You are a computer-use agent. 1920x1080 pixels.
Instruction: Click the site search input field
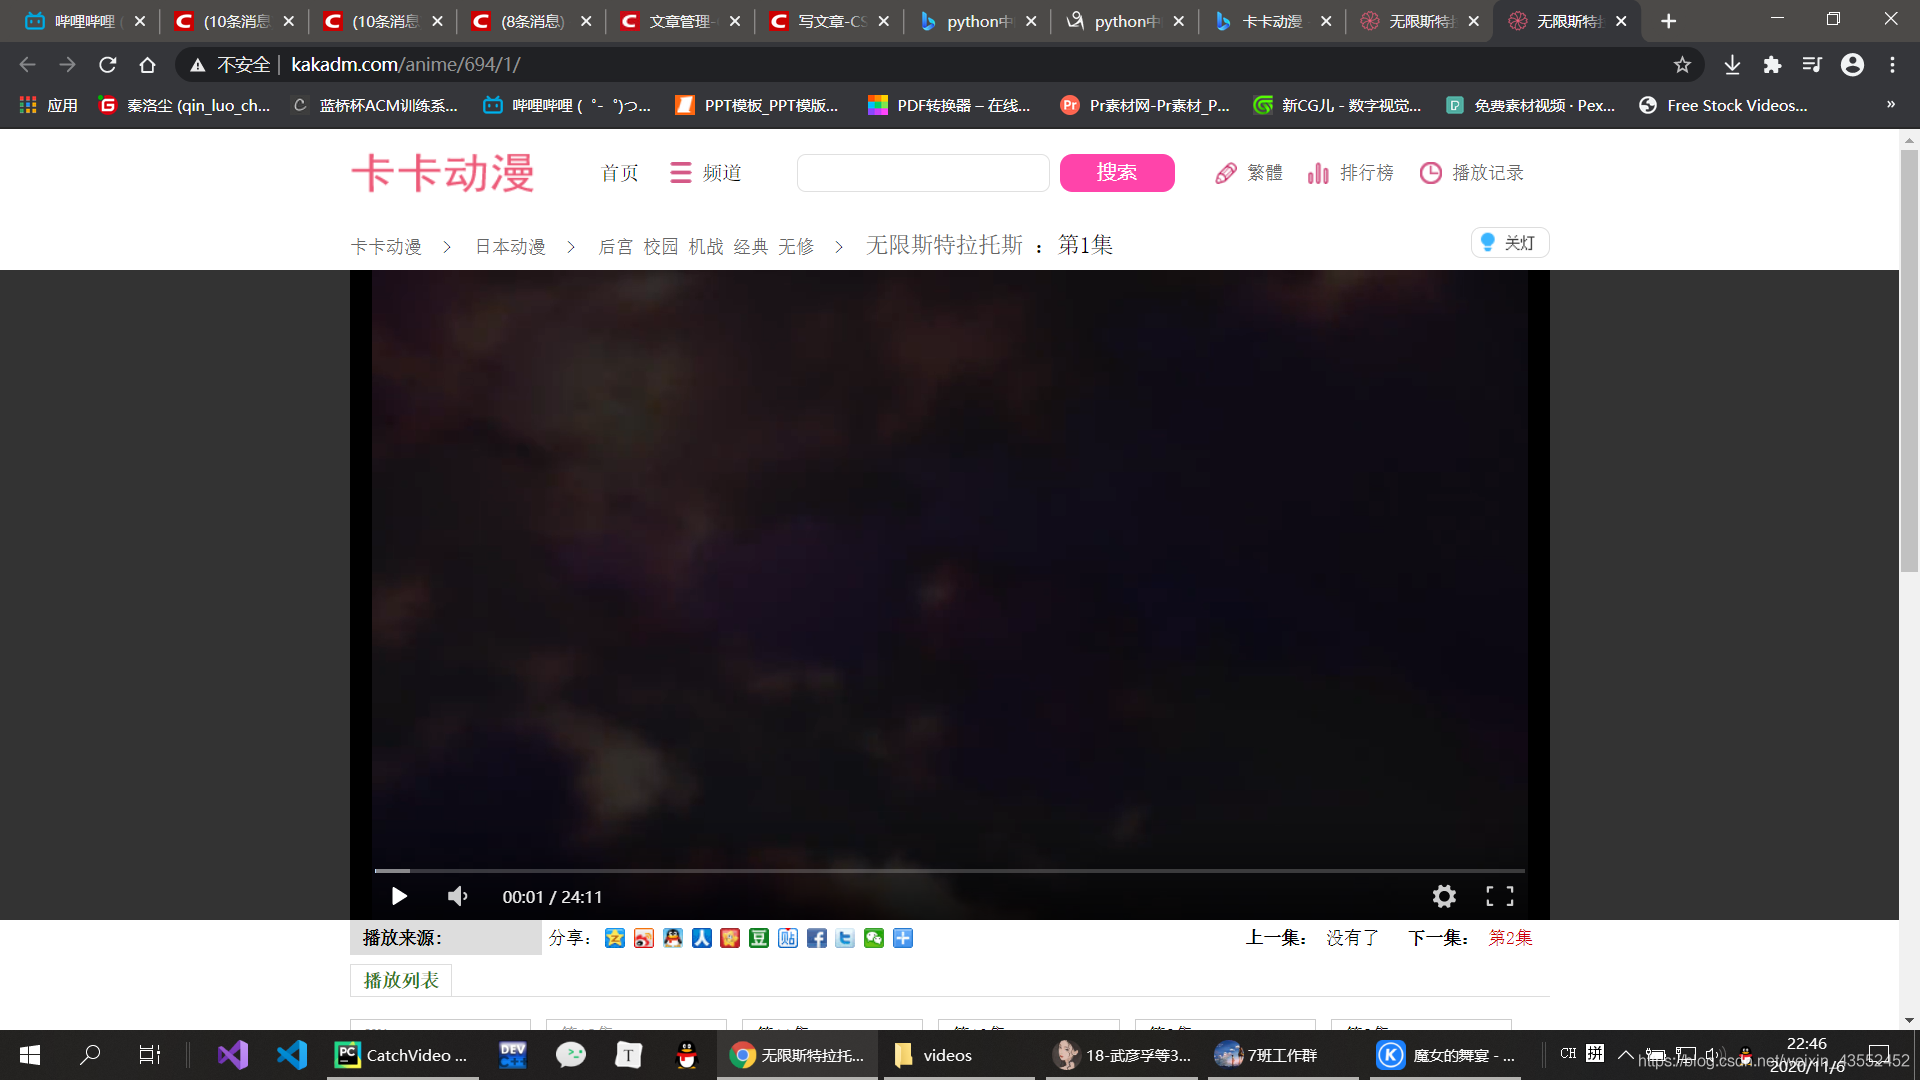click(x=922, y=173)
